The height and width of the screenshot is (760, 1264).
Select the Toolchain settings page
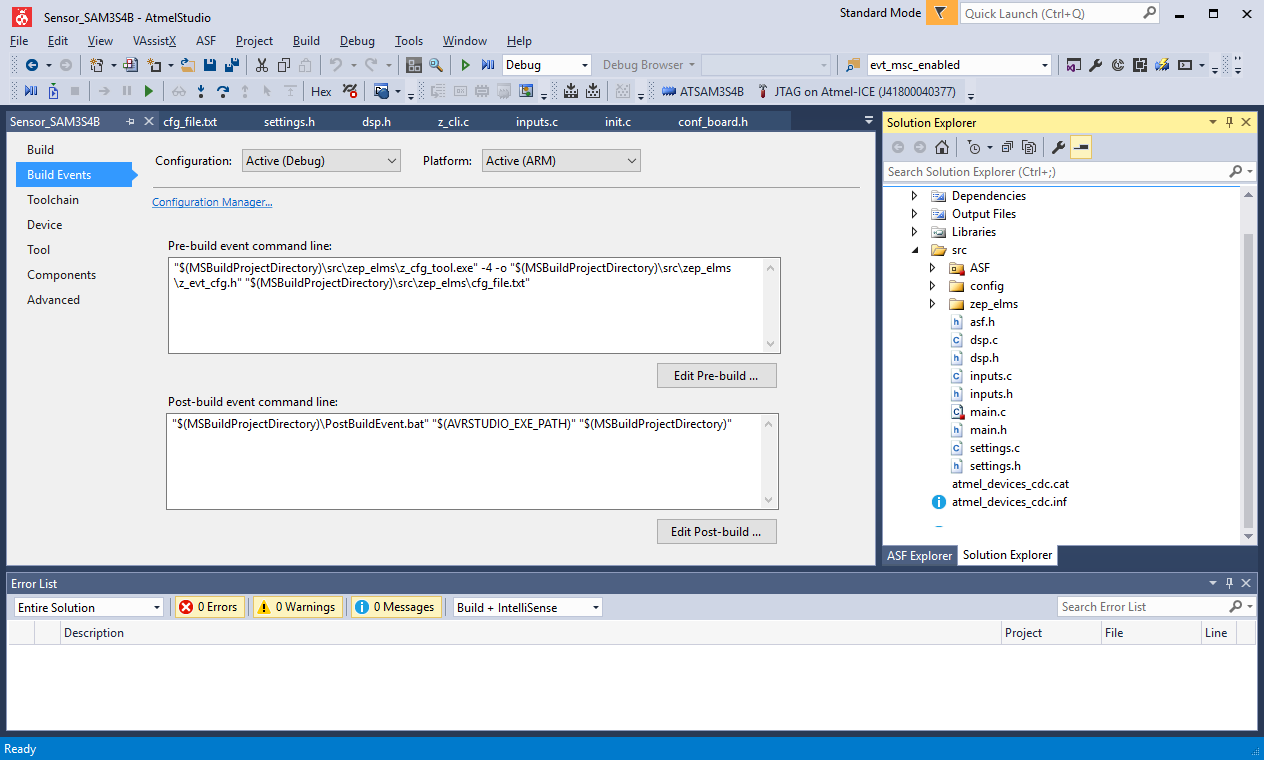53,200
